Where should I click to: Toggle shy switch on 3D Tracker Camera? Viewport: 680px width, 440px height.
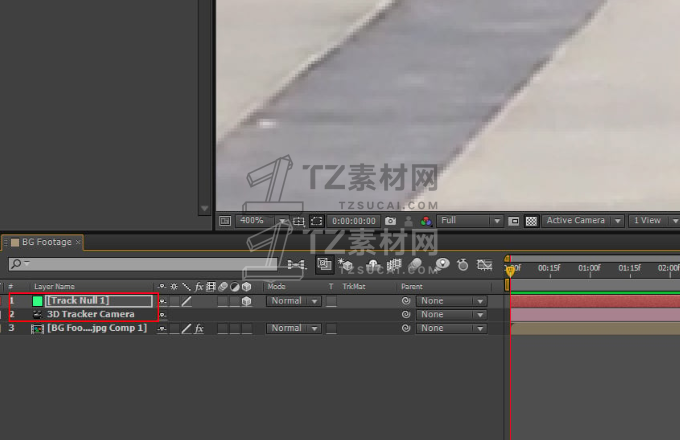[162, 315]
